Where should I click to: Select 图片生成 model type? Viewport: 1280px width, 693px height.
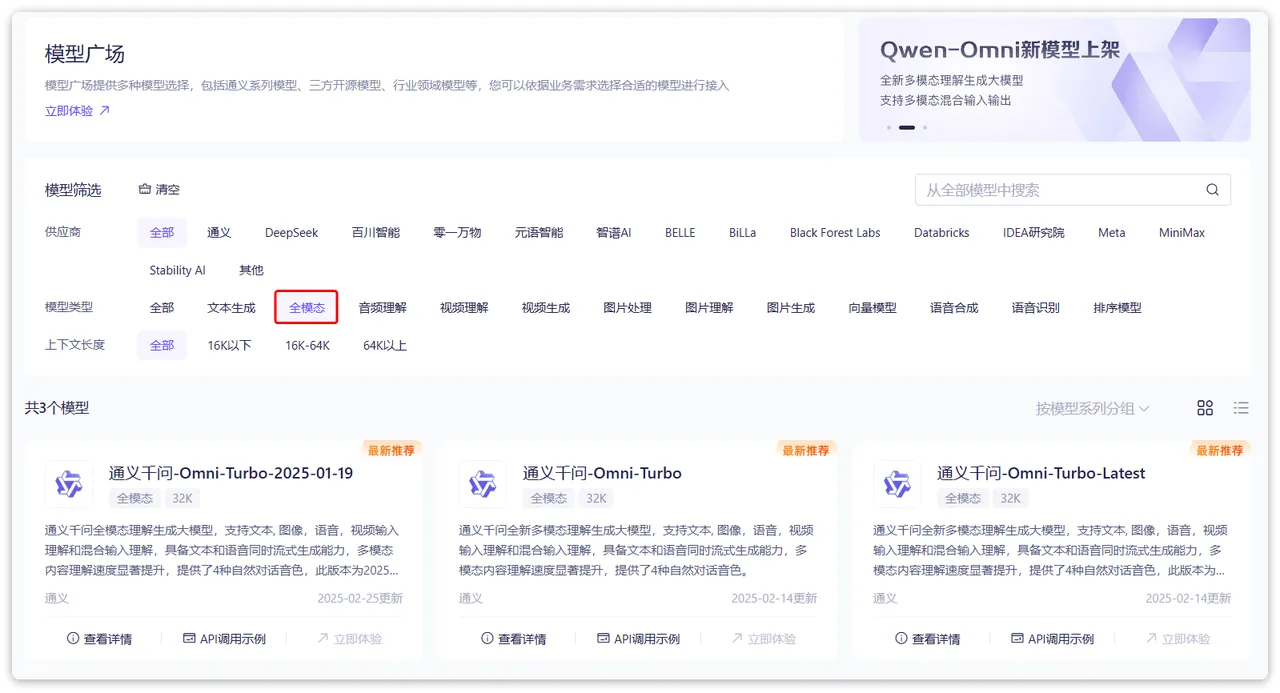pyautogui.click(x=791, y=307)
